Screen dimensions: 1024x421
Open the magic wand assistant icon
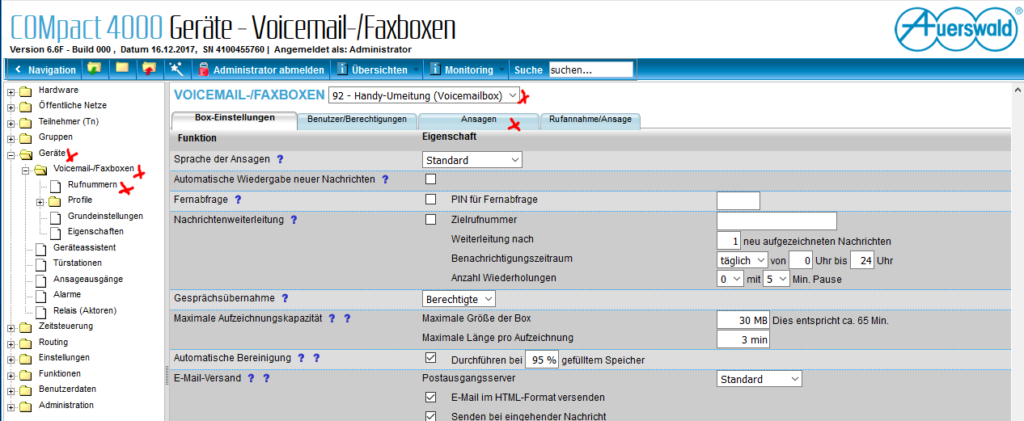[175, 69]
